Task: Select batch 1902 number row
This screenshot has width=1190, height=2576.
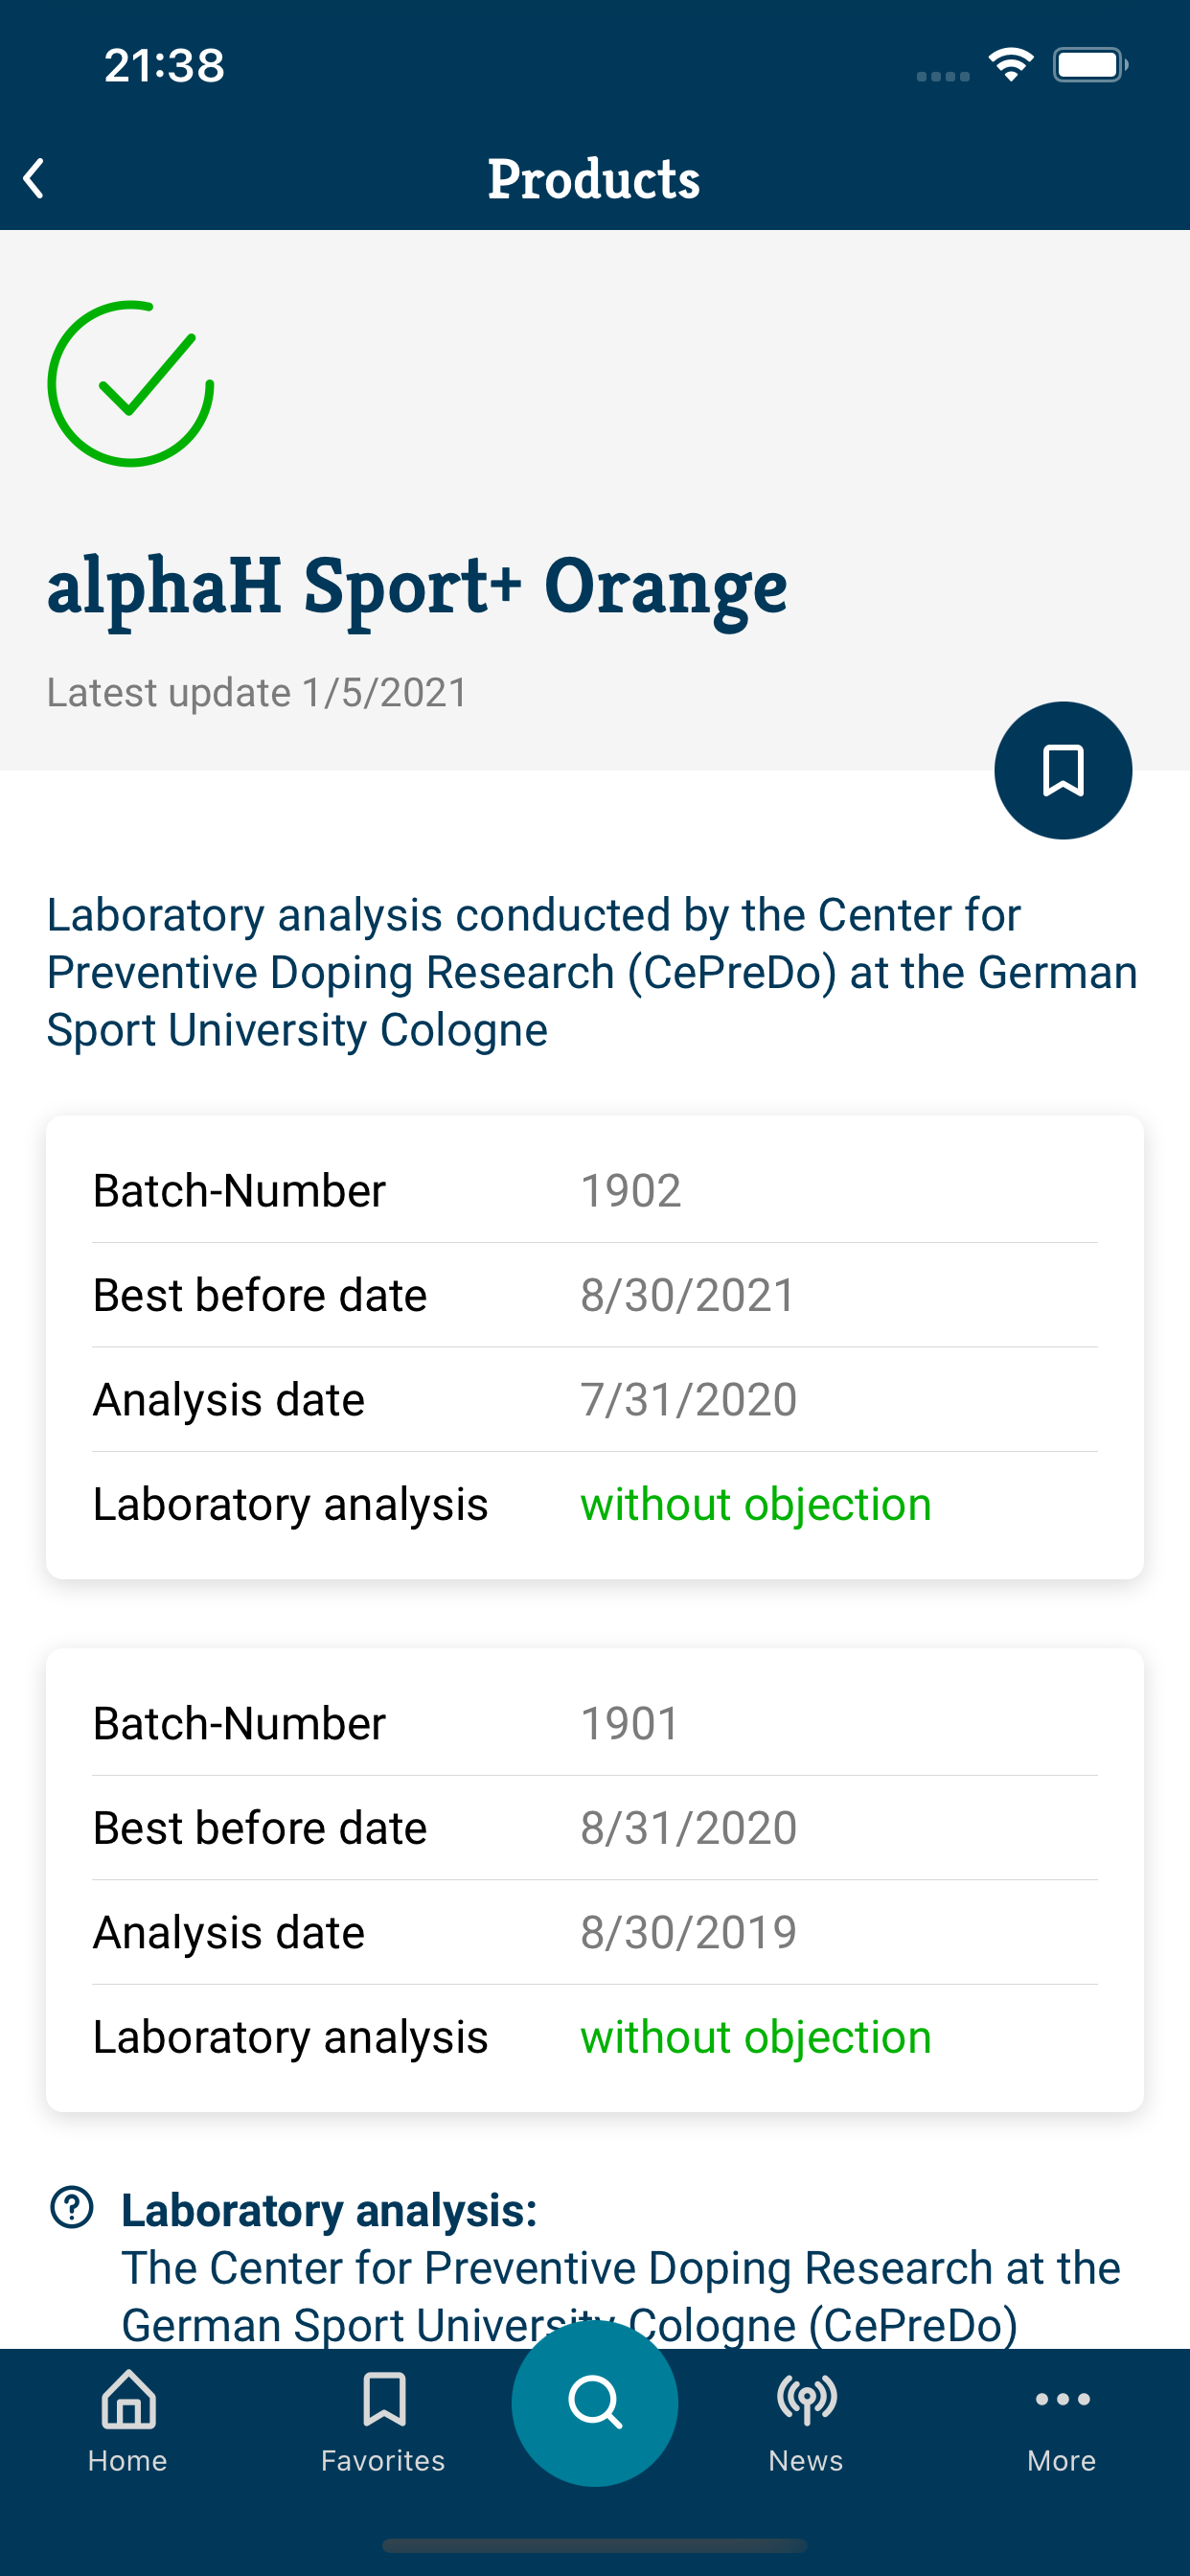Action: click(x=595, y=1190)
